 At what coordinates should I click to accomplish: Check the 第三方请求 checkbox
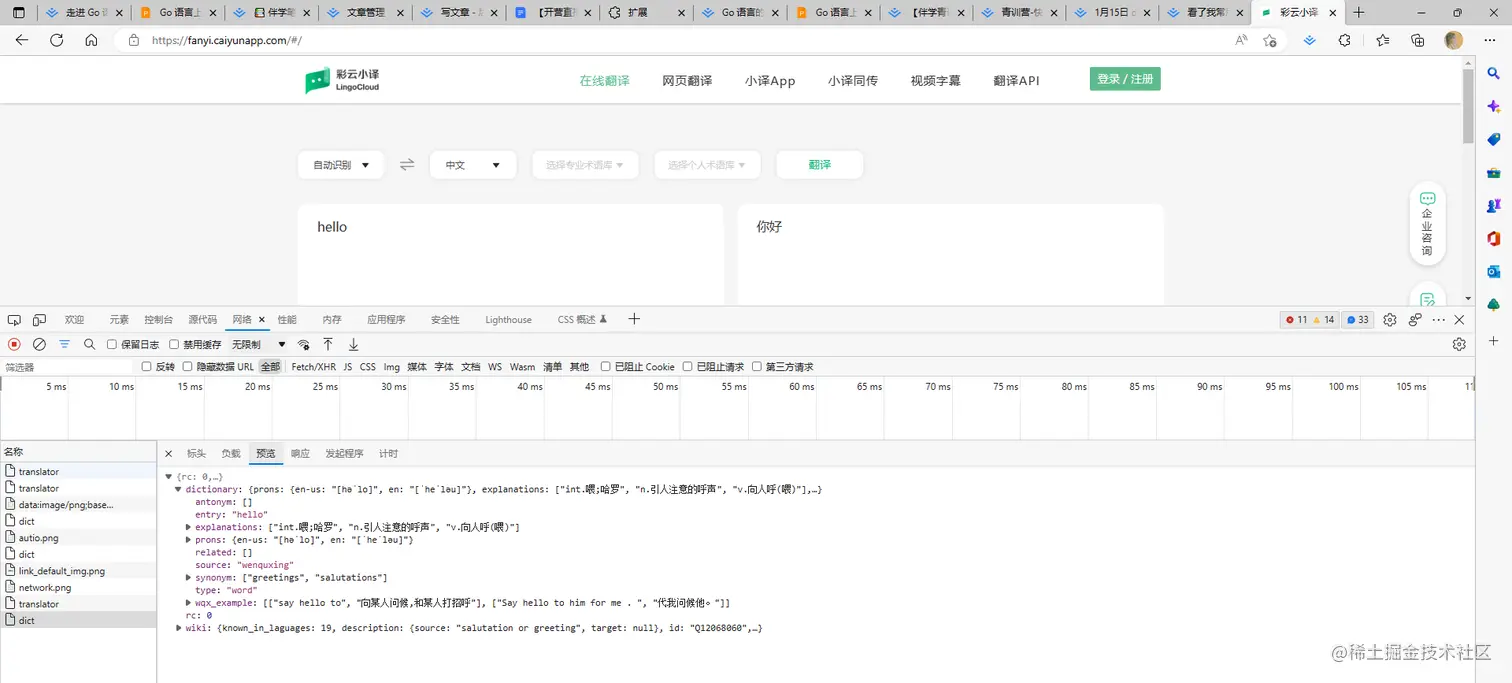coord(757,367)
